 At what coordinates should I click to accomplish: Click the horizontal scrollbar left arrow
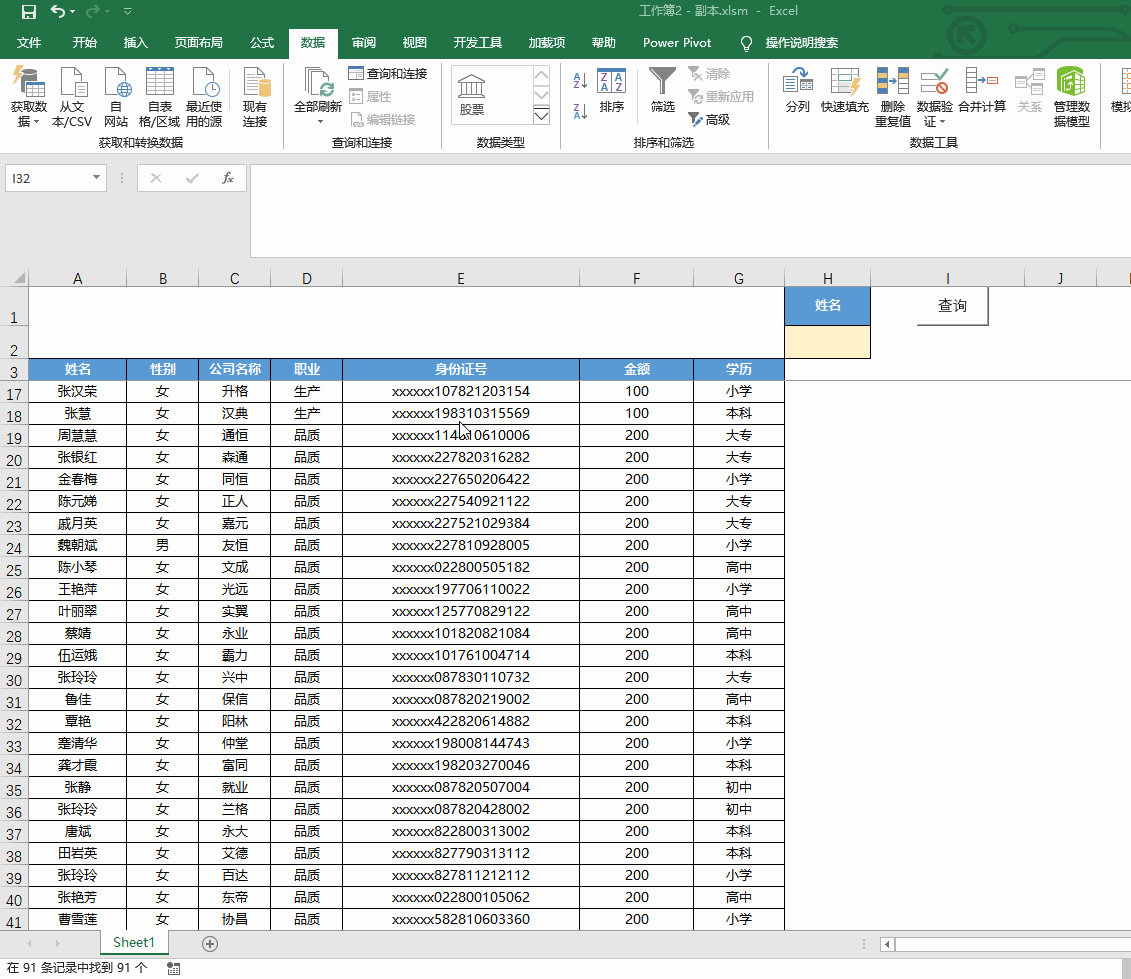click(888, 944)
